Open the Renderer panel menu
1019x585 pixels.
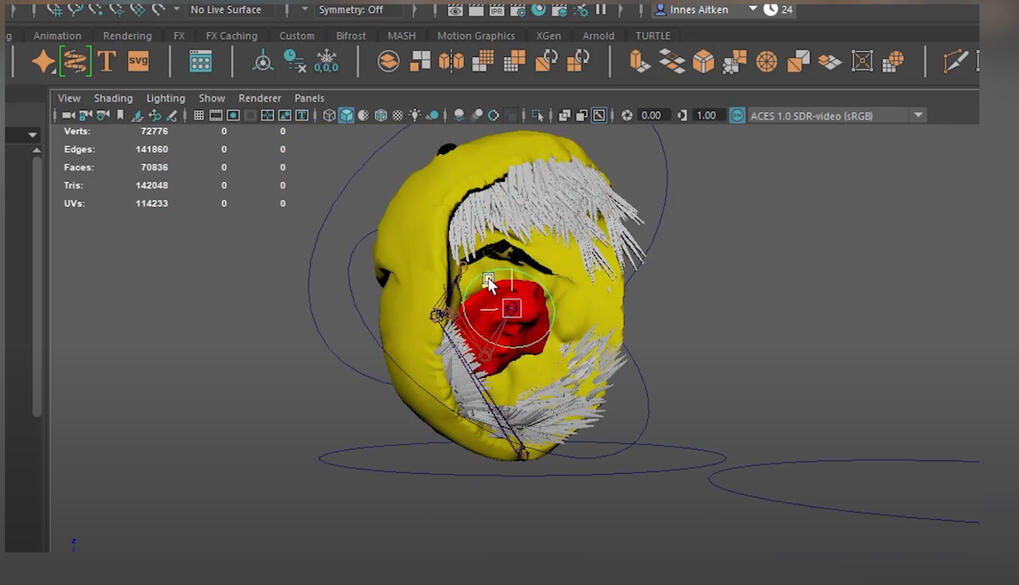tap(259, 98)
